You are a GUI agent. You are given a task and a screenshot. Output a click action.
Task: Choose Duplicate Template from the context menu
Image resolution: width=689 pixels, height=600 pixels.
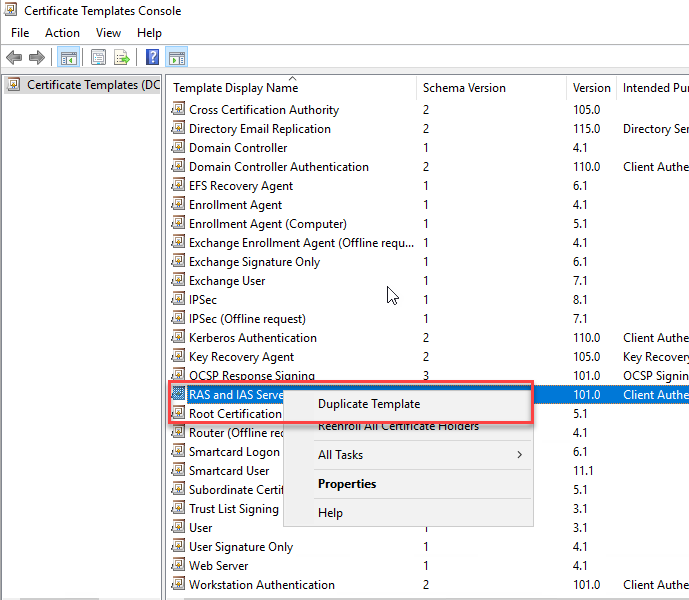(x=368, y=404)
